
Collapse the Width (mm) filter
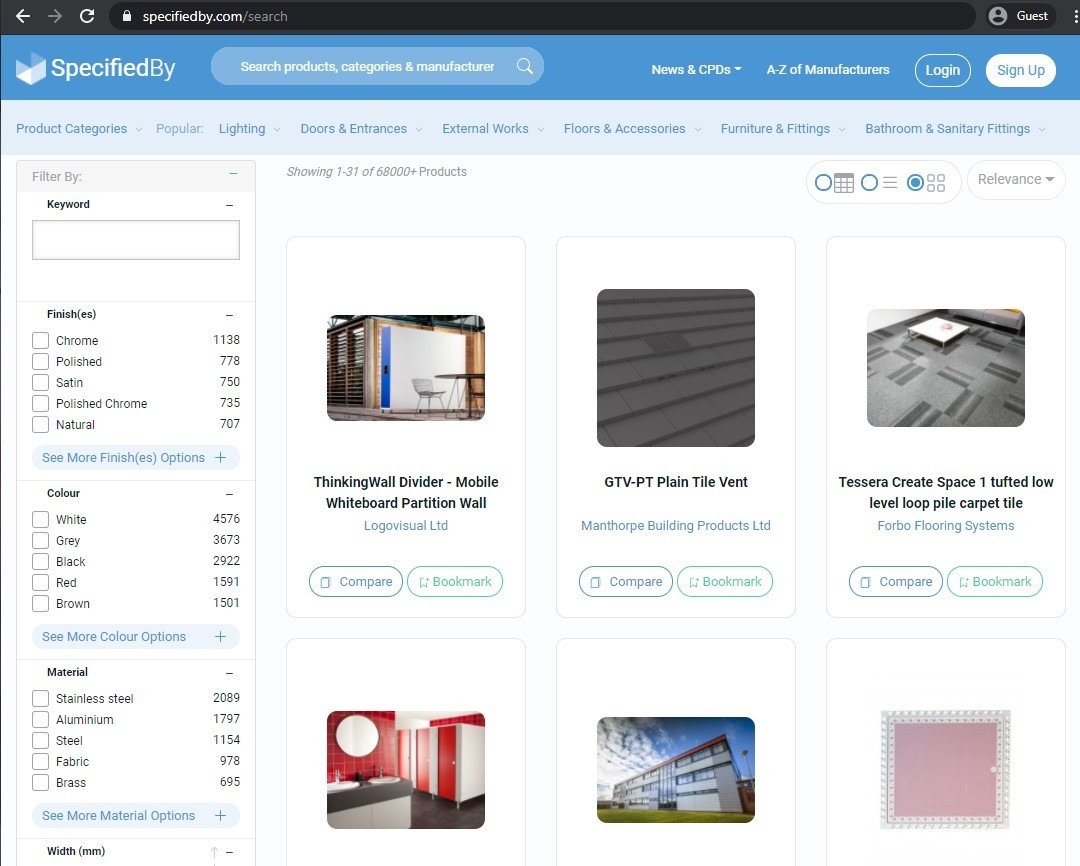click(230, 851)
